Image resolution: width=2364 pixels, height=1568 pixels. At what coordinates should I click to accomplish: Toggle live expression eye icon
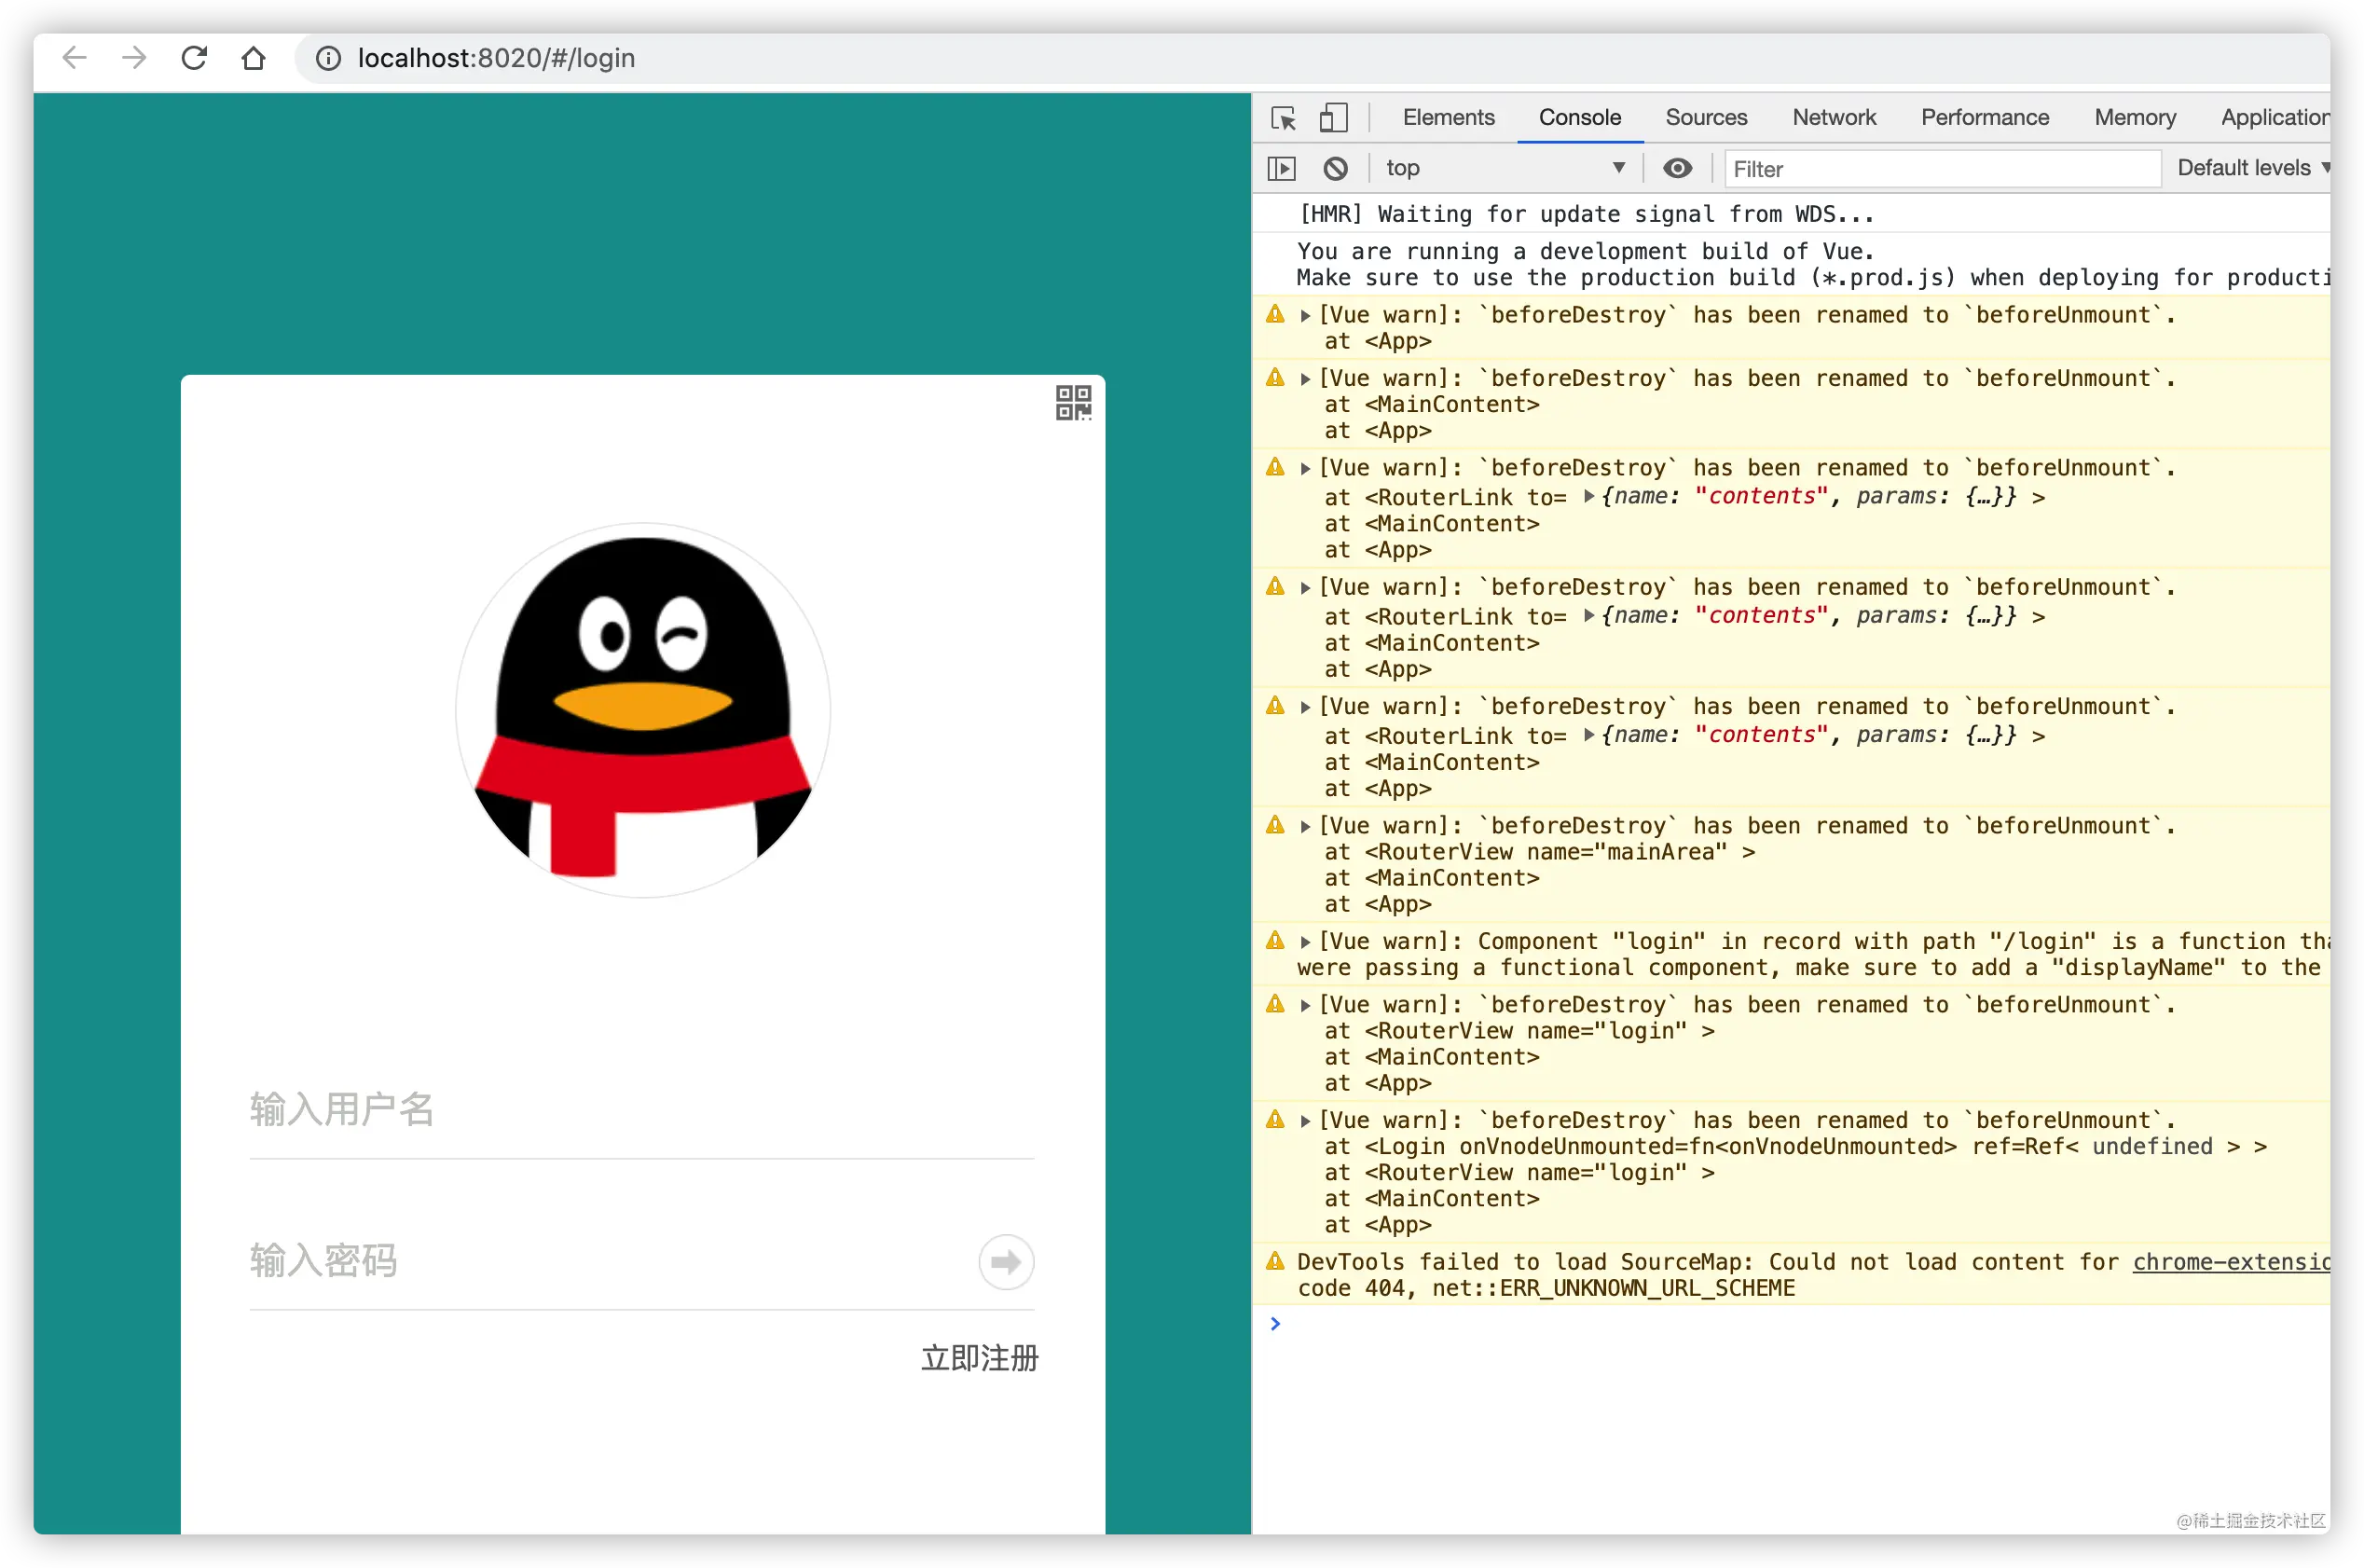[1677, 168]
